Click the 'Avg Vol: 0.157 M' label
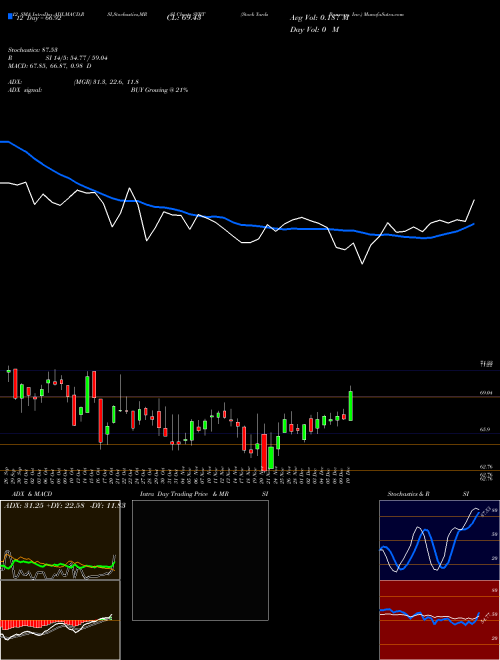This screenshot has width=500, height=660. click(x=320, y=18)
